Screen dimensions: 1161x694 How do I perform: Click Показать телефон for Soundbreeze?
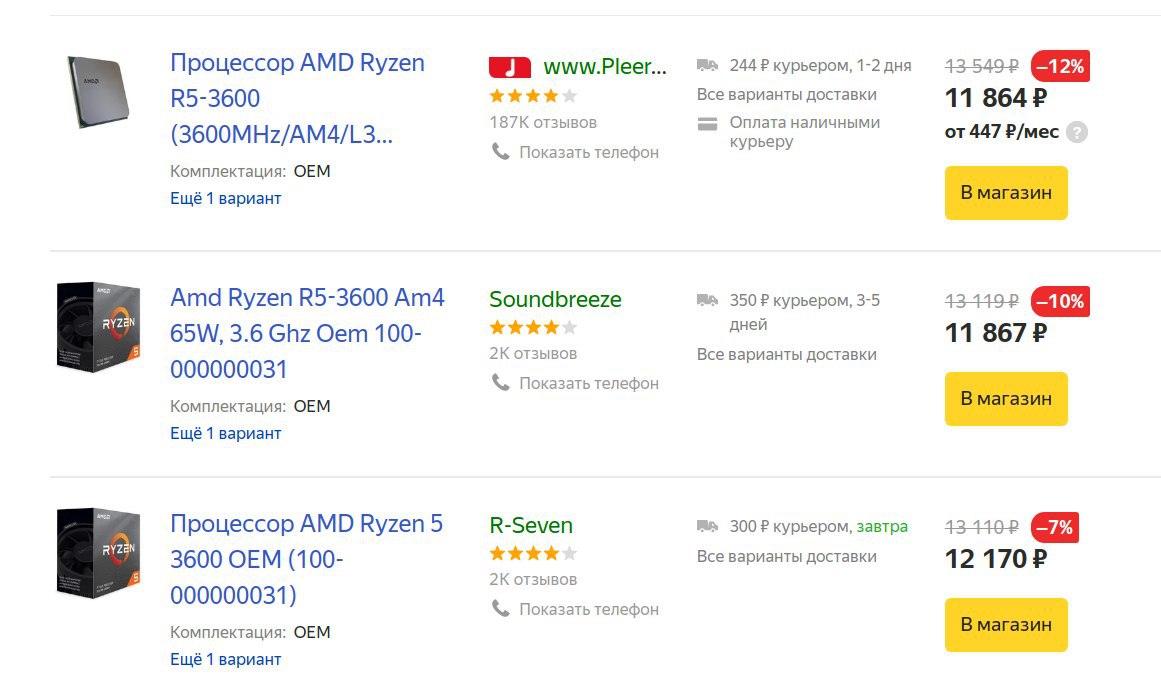click(589, 384)
